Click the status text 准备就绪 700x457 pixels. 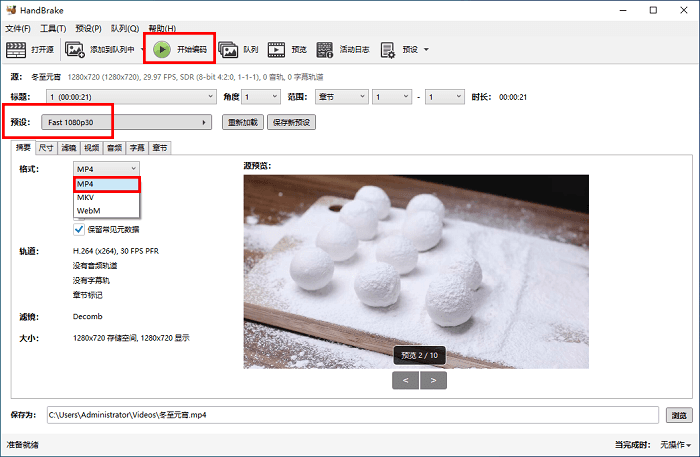[23, 445]
